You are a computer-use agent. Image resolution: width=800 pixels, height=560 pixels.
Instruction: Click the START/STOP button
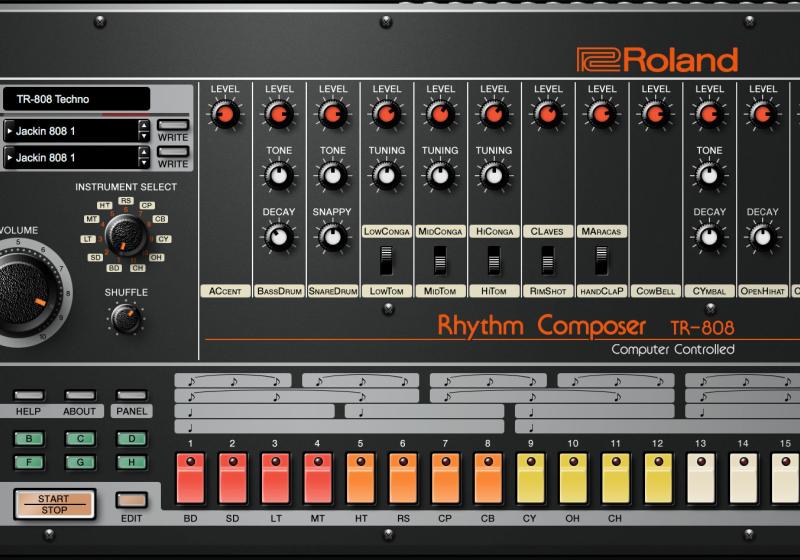(x=55, y=504)
